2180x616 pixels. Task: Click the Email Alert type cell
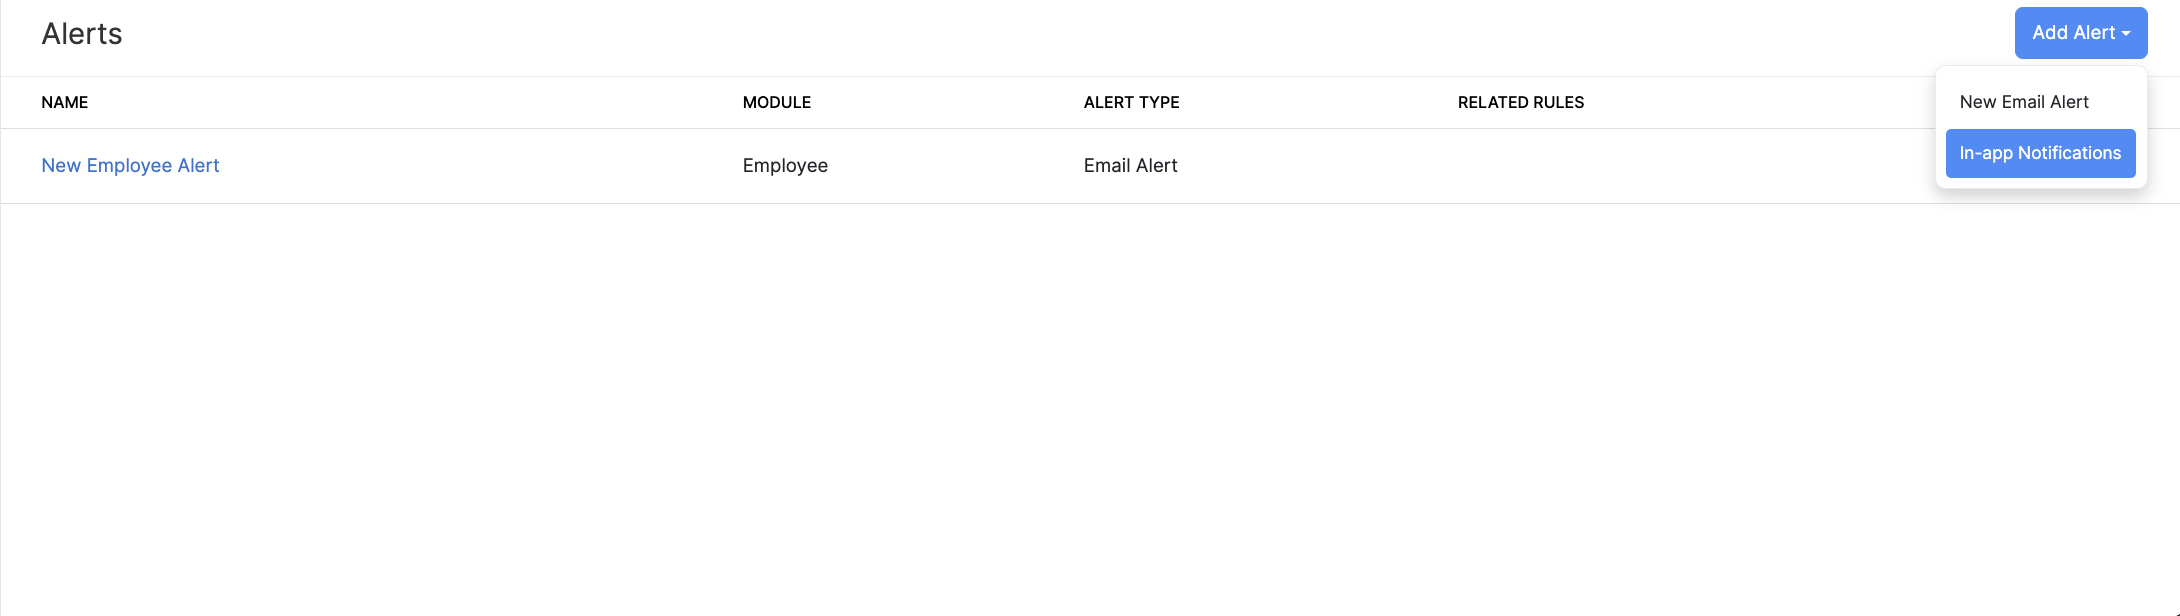click(1130, 166)
